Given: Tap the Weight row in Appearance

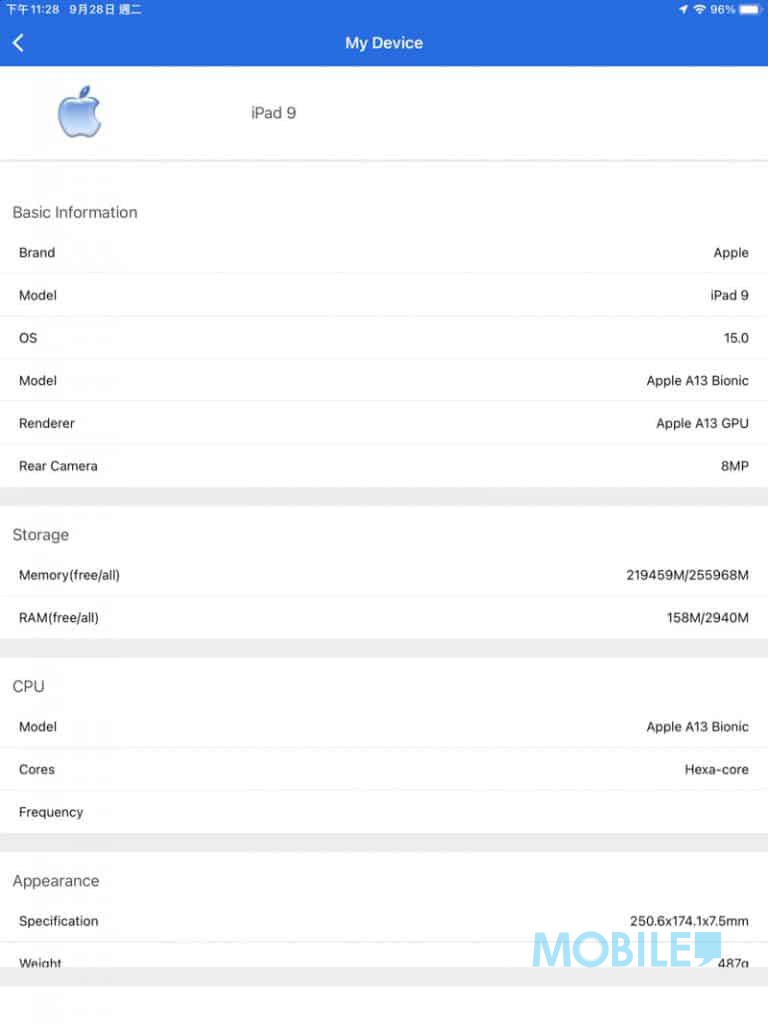Looking at the screenshot, I should coord(384,955).
